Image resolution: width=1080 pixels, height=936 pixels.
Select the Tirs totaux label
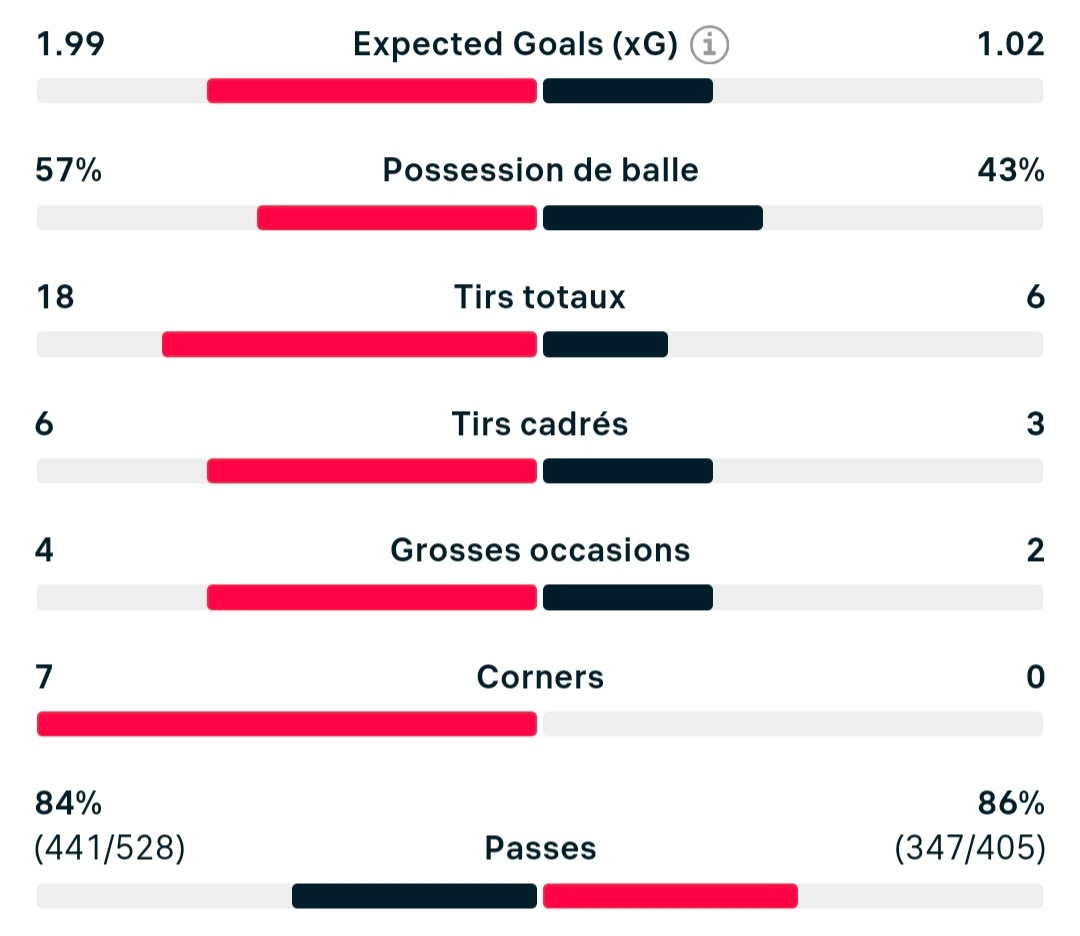click(540, 297)
